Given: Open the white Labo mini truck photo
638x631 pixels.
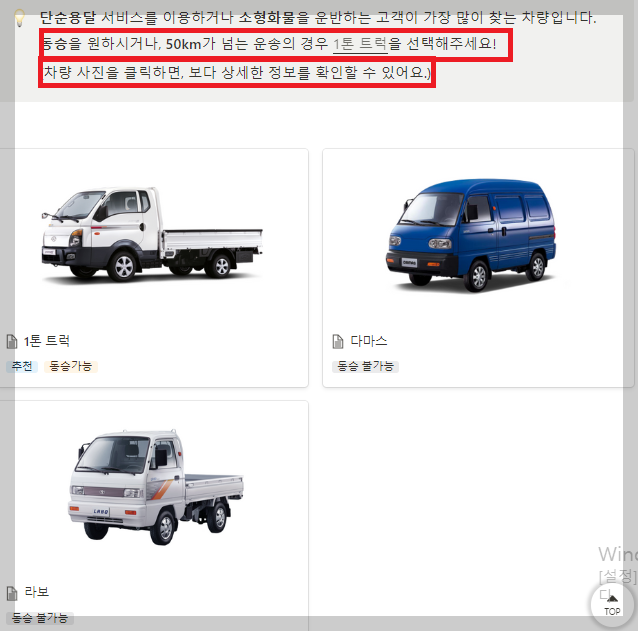Looking at the screenshot, I should pyautogui.click(x=155, y=487).
